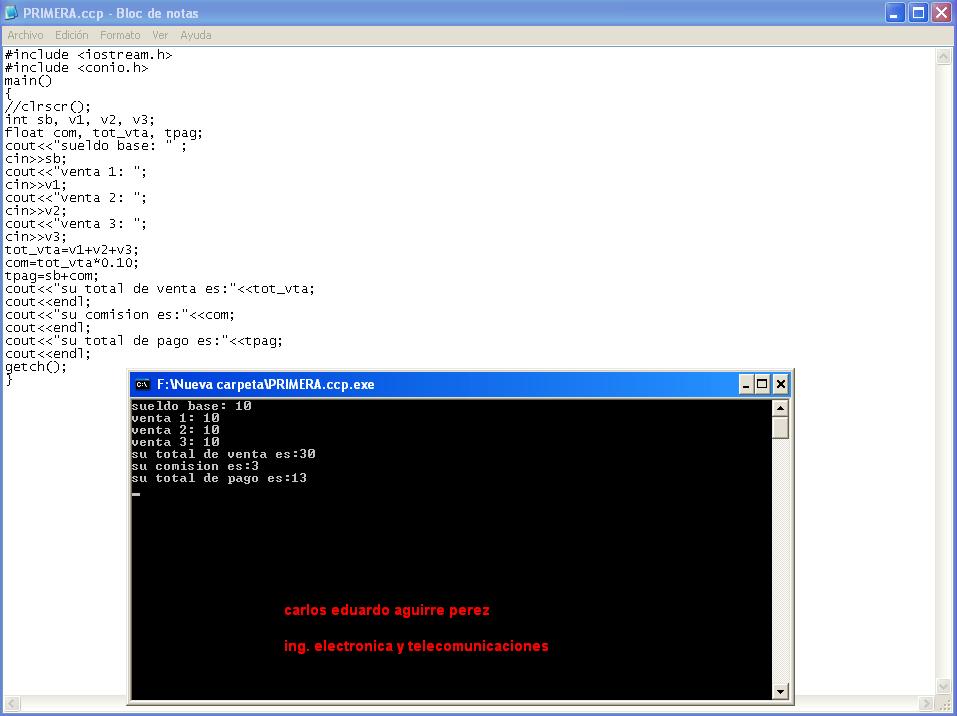Image resolution: width=957 pixels, height=716 pixels.
Task: Click console output 'su comision es:3'
Action: 195,466
